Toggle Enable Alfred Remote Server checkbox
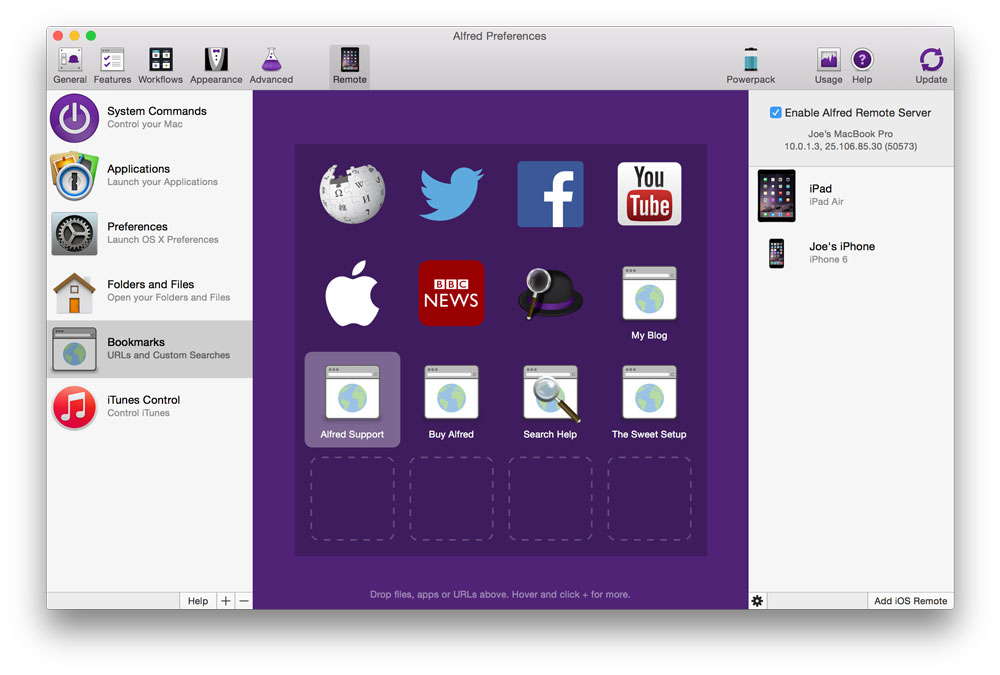Screen dimensions: 1000x675 (776, 112)
